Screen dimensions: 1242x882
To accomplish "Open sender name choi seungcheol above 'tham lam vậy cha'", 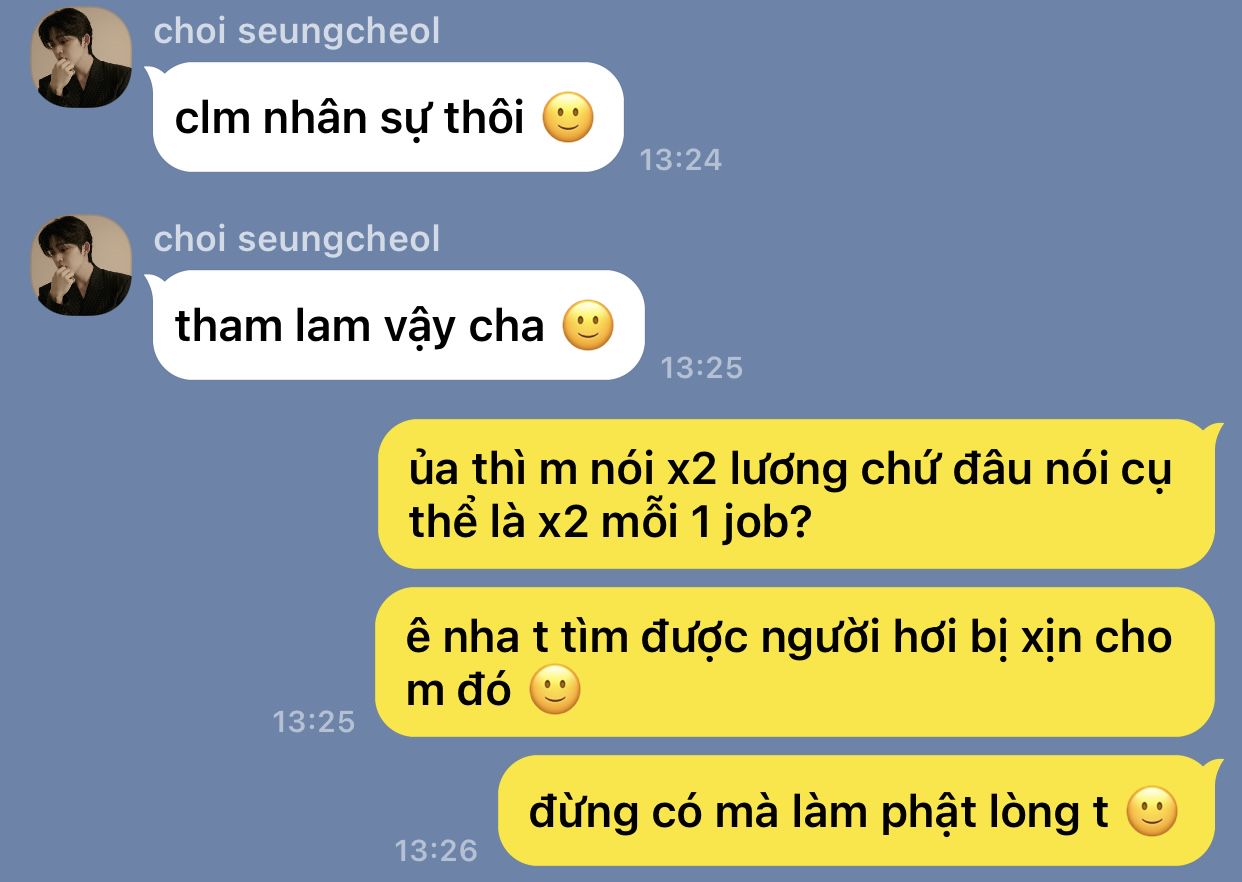I will coord(297,239).
